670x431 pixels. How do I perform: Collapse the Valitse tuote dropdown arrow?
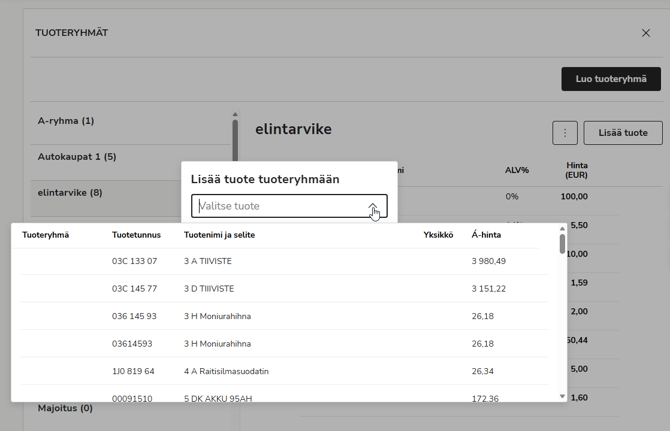(x=373, y=207)
